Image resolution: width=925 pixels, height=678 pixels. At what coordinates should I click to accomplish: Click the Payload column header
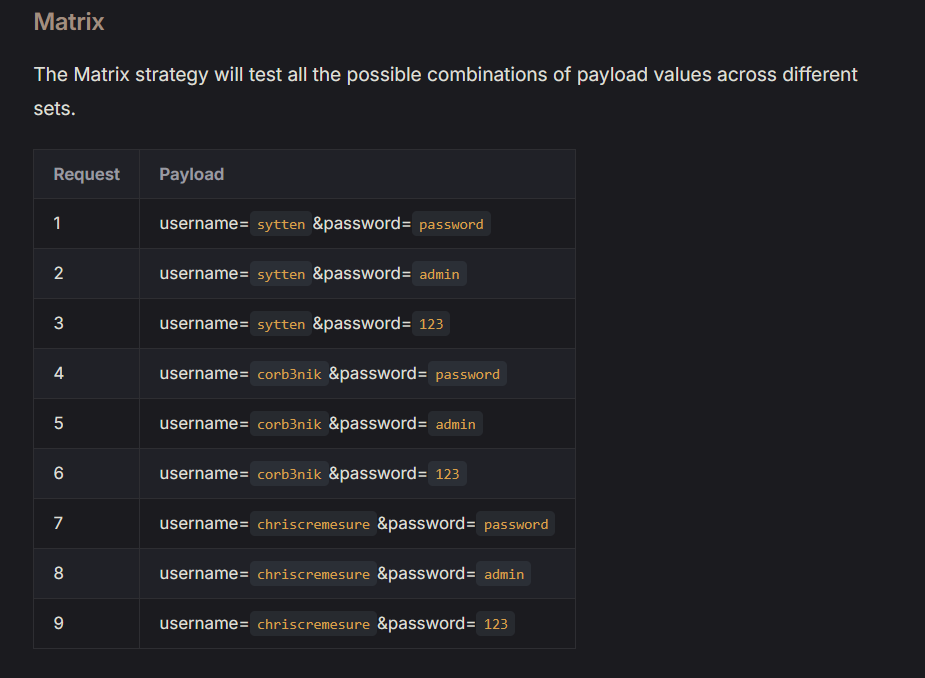click(x=191, y=174)
